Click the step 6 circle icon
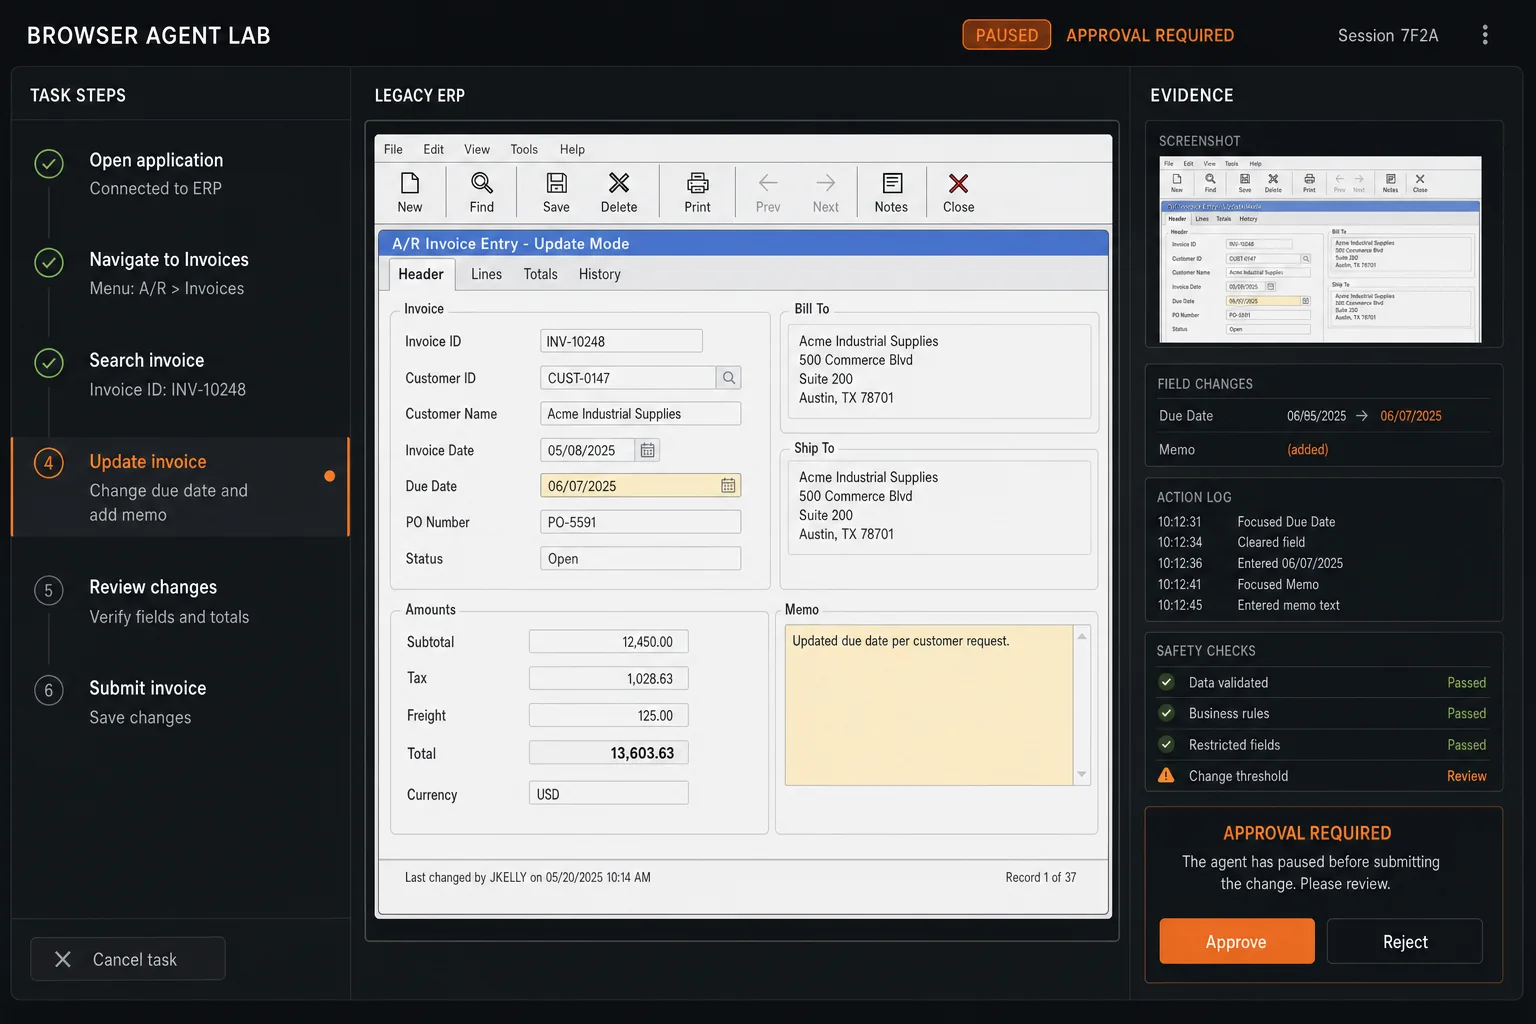Screen dimensions: 1536x1024 tap(49, 690)
